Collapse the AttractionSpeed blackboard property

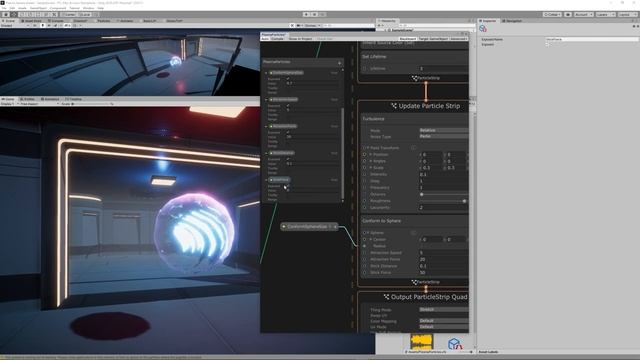267,100
